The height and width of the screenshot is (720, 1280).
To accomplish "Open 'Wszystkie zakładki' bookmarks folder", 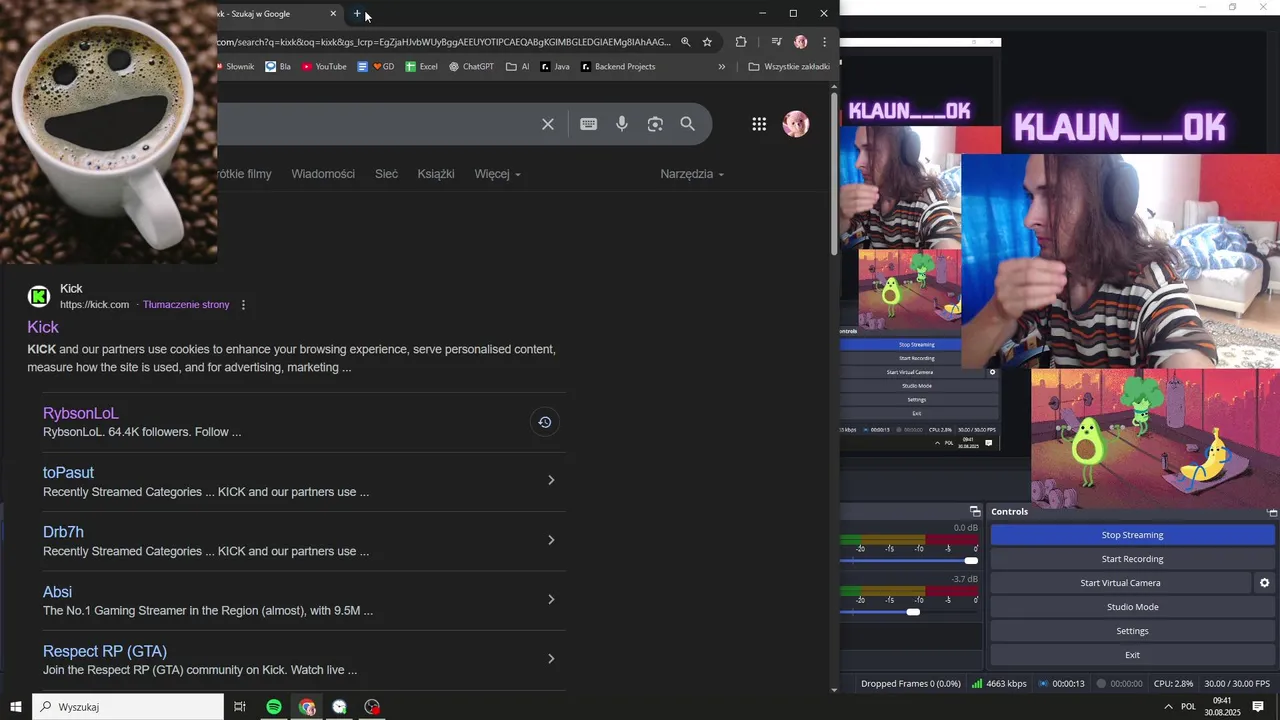I will 789,67.
